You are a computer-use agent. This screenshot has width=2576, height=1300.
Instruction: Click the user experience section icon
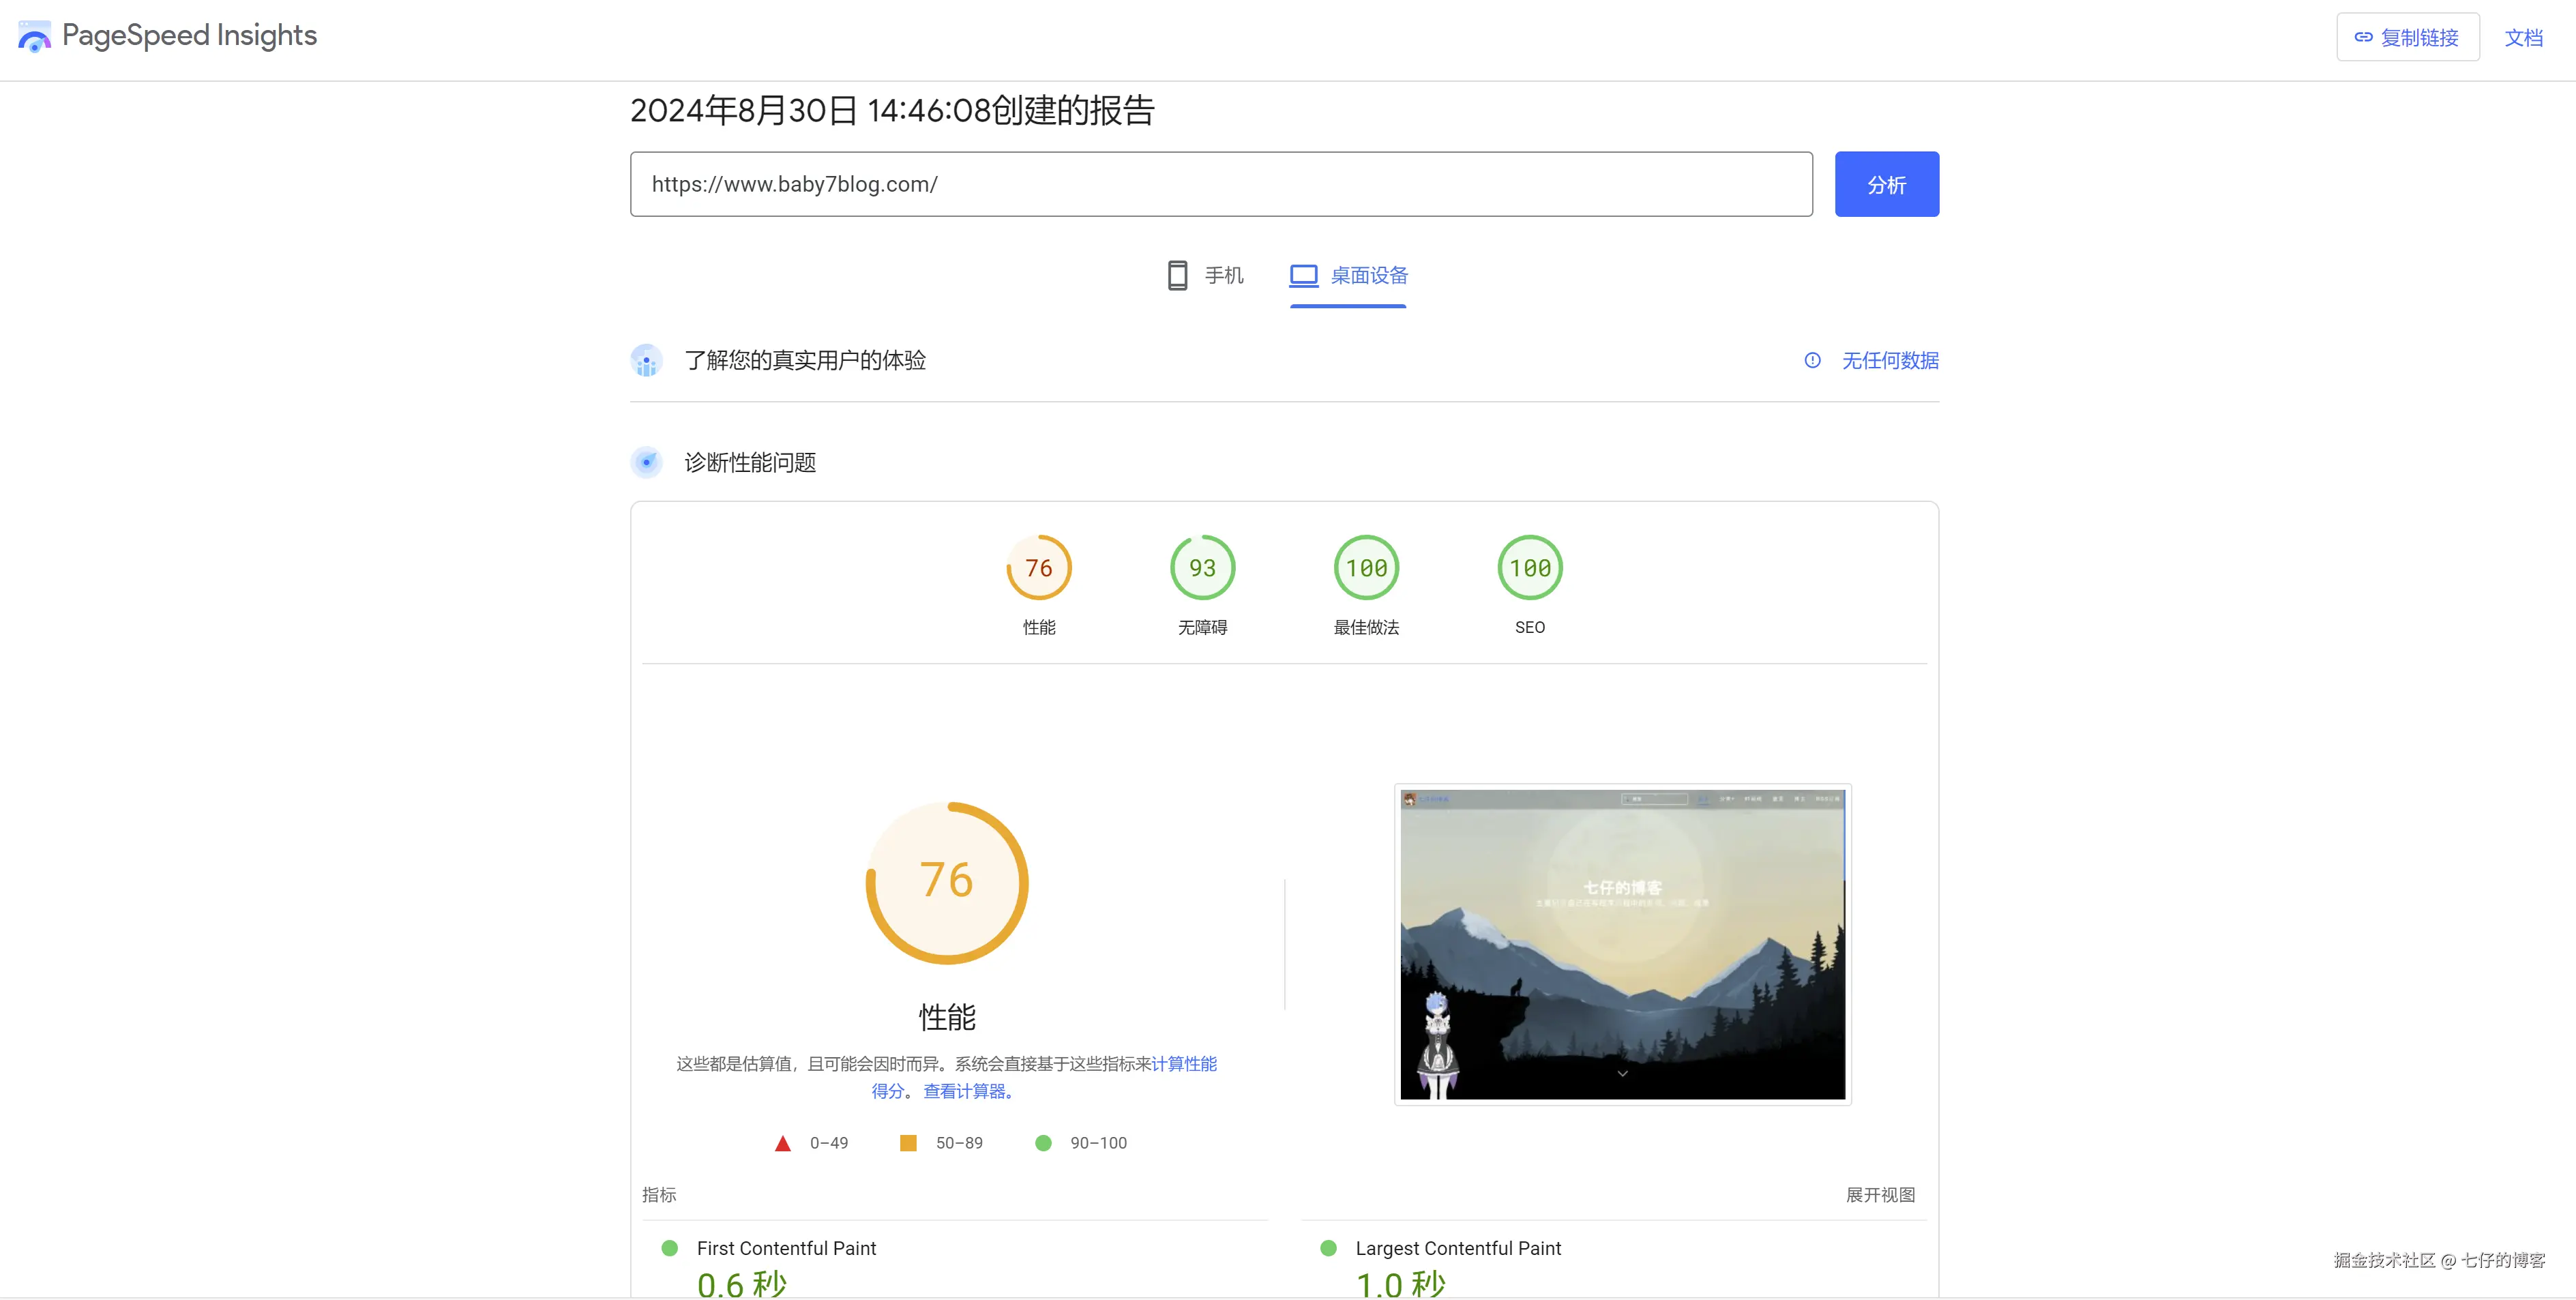(x=646, y=361)
